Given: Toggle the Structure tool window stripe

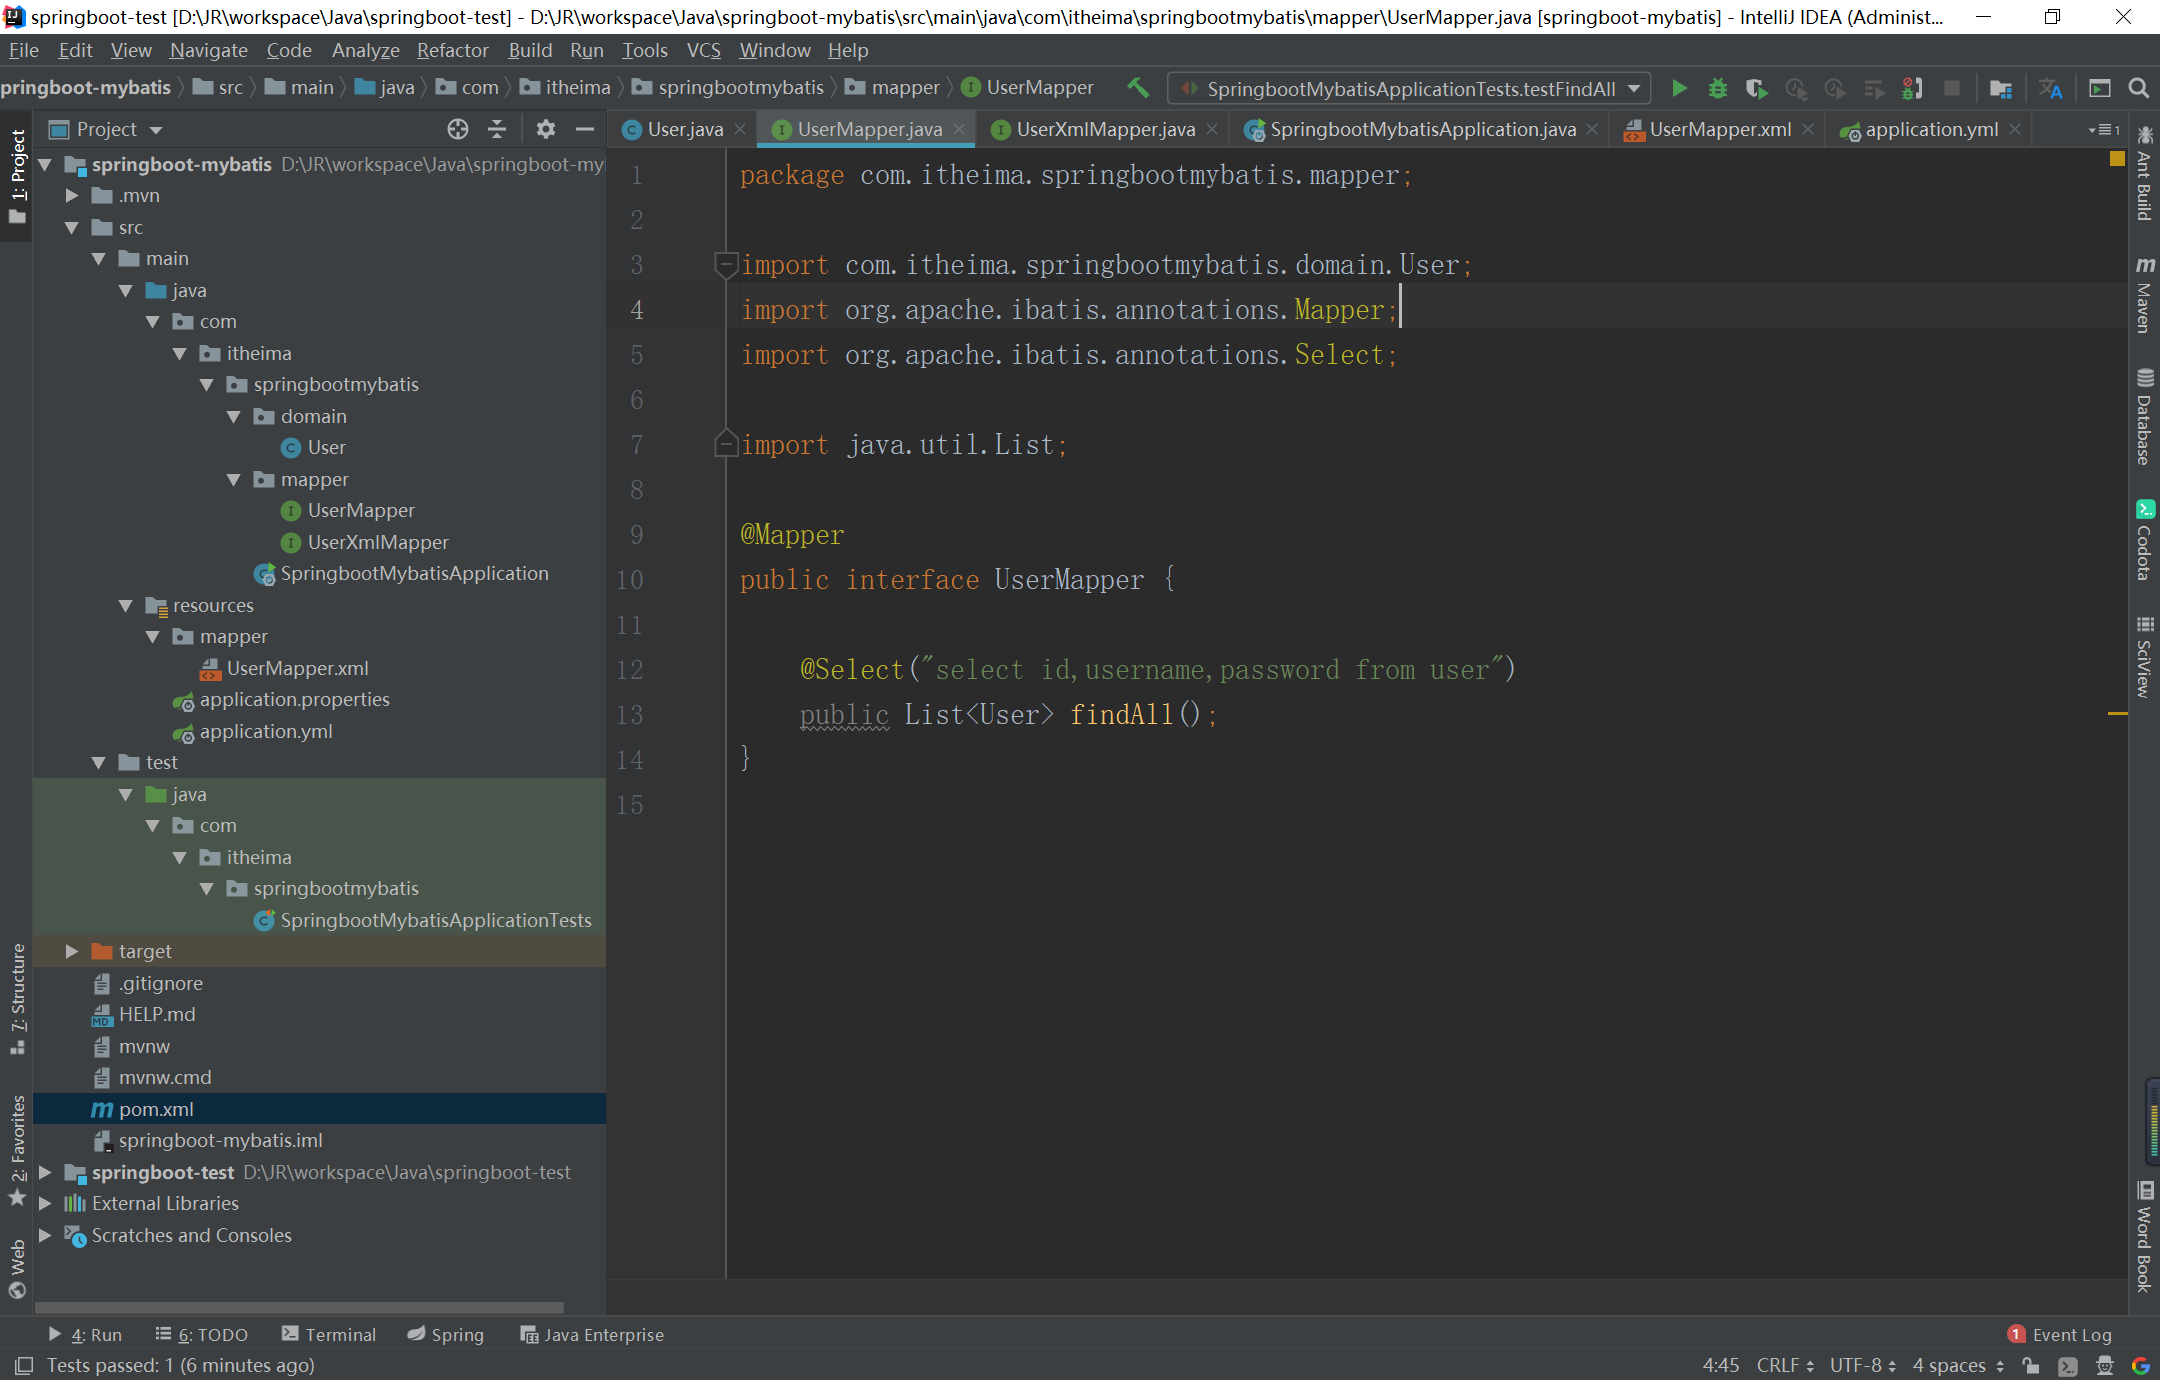Looking at the screenshot, I should pyautogui.click(x=17, y=998).
